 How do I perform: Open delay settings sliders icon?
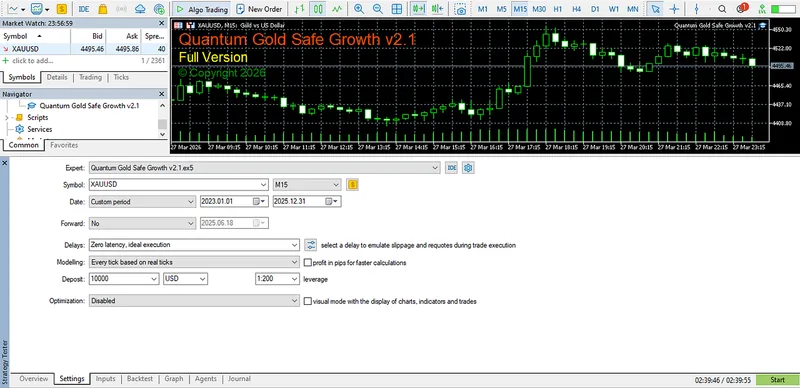311,245
